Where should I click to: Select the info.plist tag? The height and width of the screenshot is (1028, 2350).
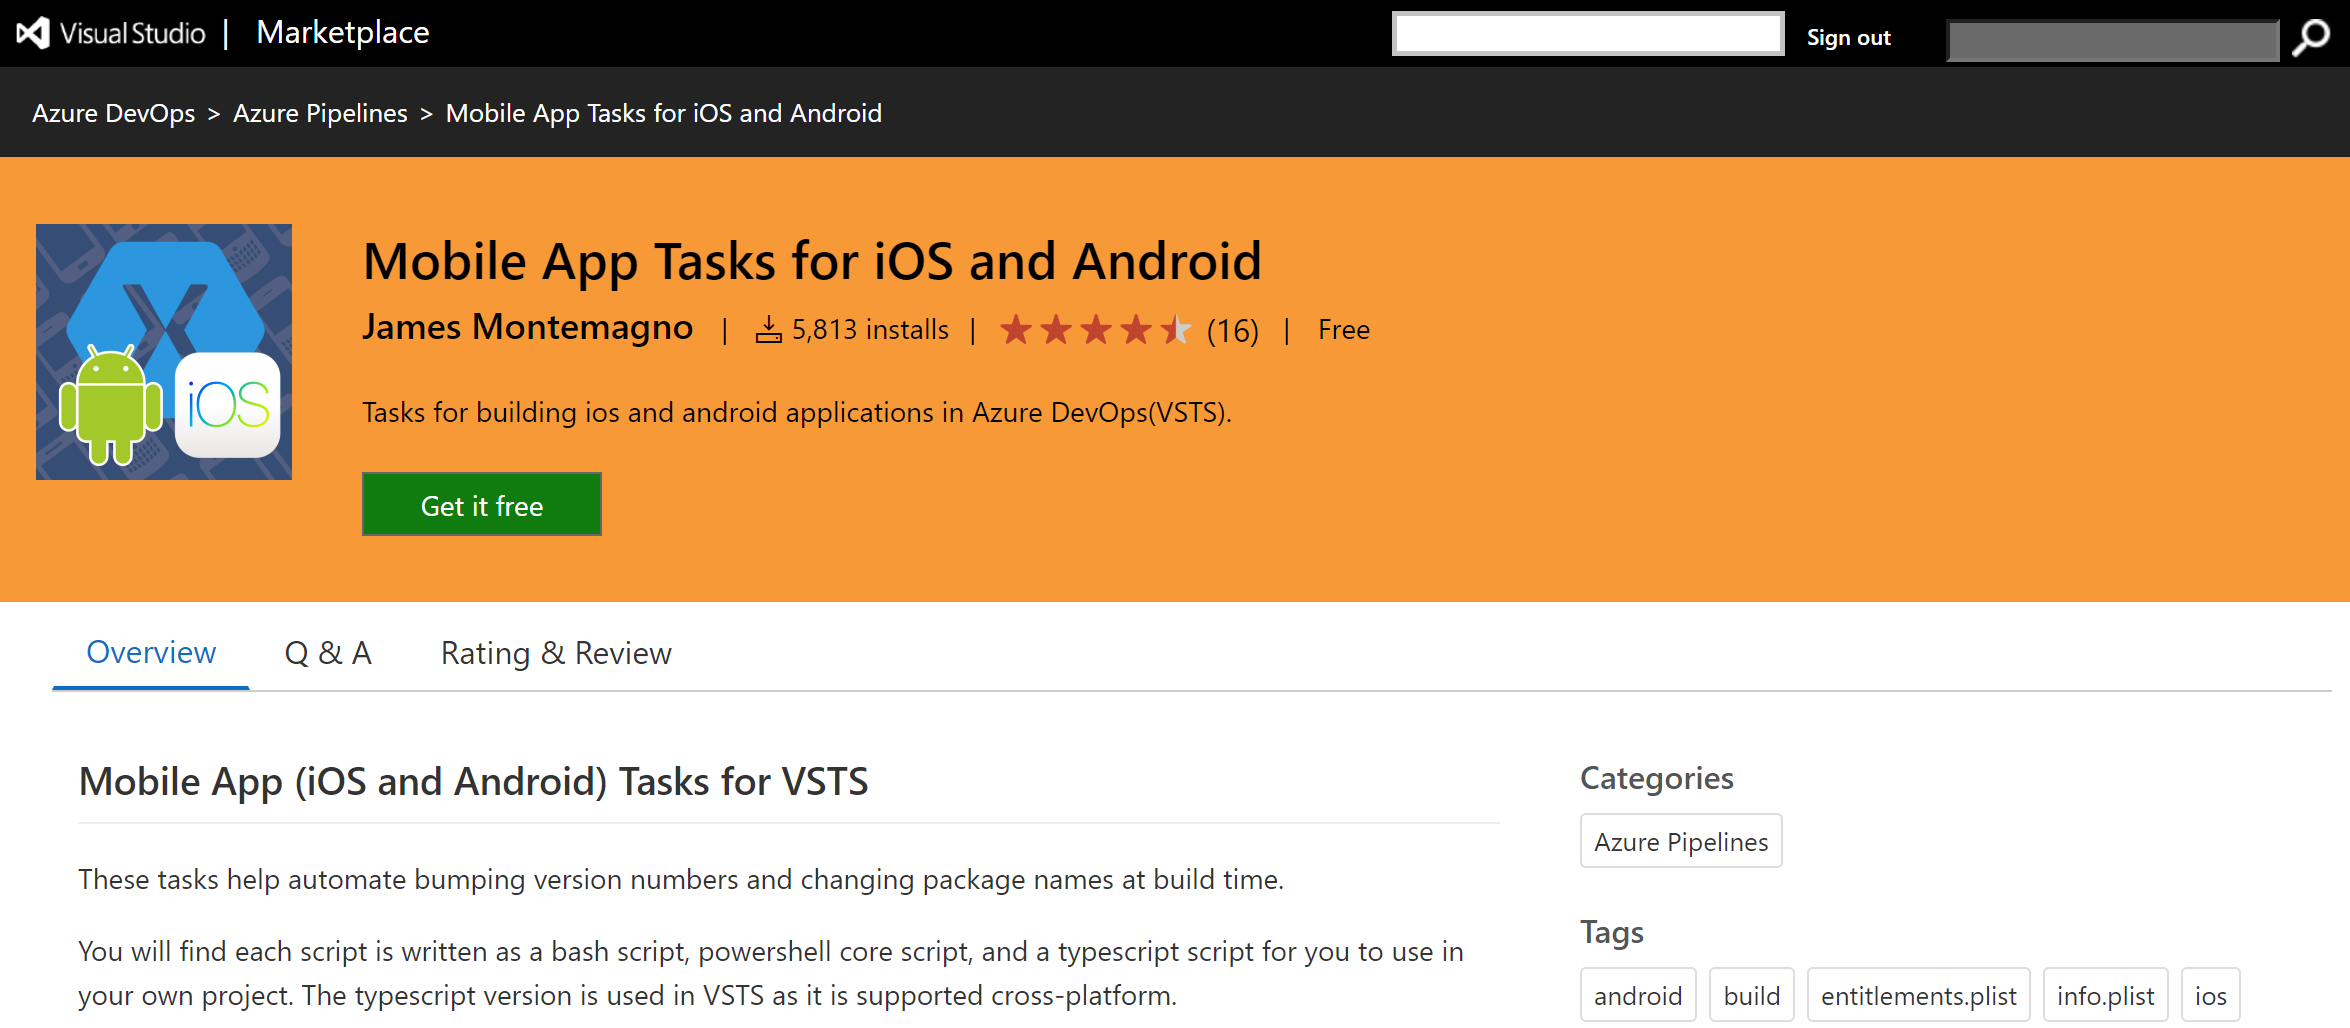tap(2106, 995)
